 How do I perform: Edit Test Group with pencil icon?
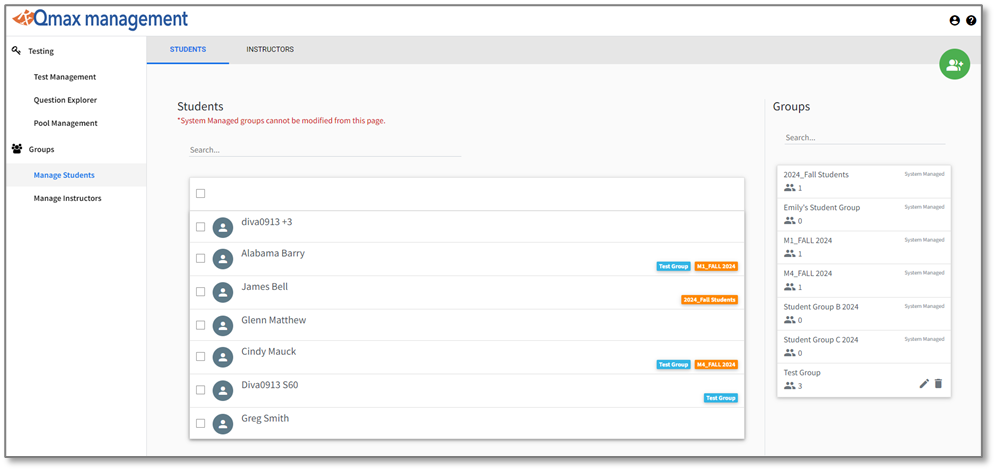(x=924, y=383)
